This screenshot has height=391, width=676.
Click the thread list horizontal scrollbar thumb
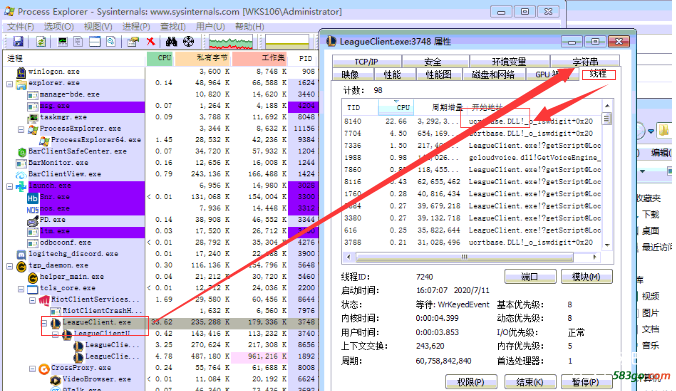click(x=465, y=257)
